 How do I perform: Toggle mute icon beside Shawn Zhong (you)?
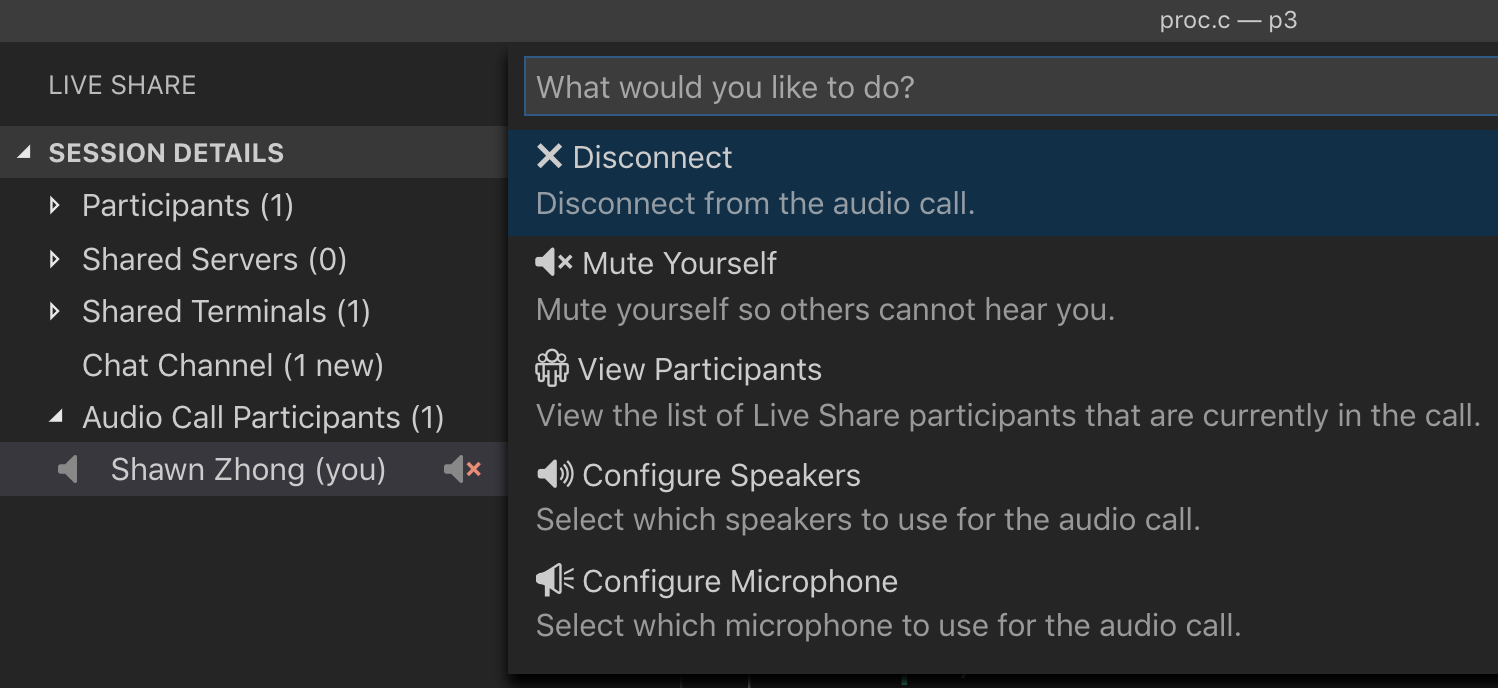click(463, 469)
